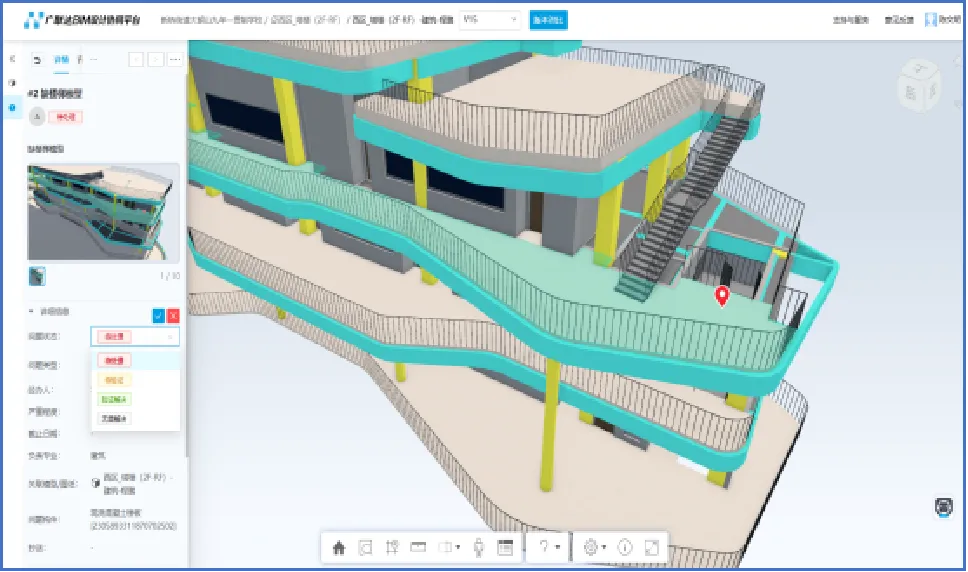Open the associated model drawing link text
968x572 pixels.
(137, 484)
